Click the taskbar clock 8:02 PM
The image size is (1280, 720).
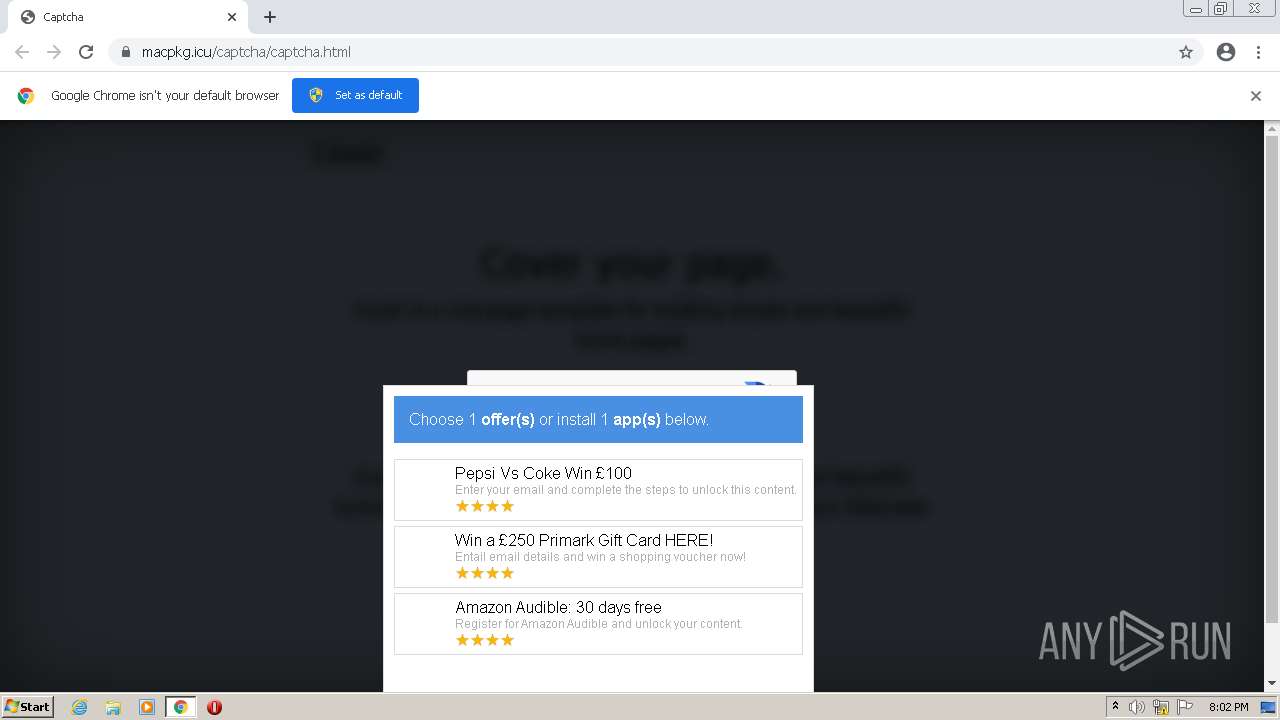pyautogui.click(x=1228, y=707)
